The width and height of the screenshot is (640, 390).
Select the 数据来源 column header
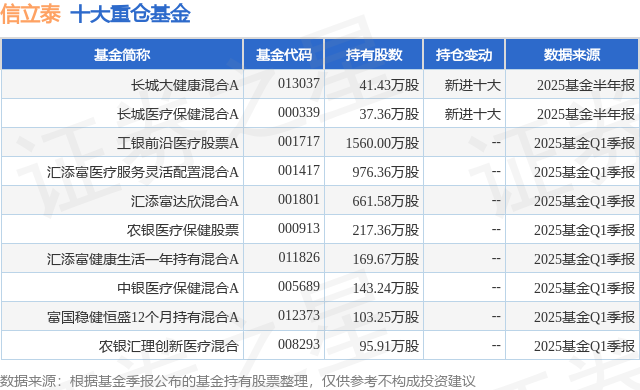point(572,54)
